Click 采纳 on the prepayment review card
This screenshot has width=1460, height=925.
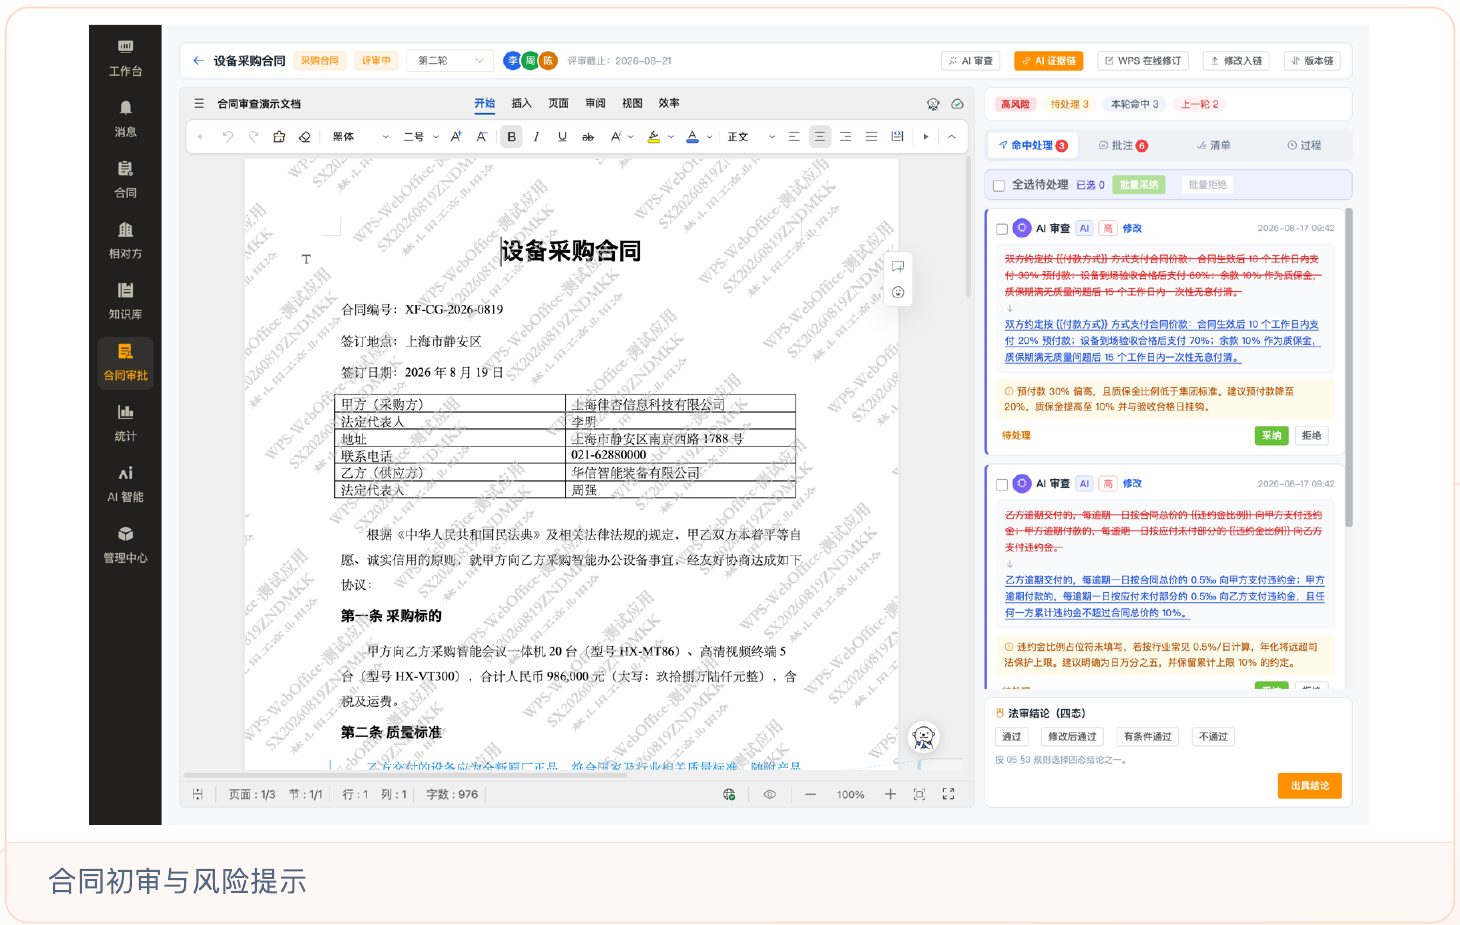1271,436
